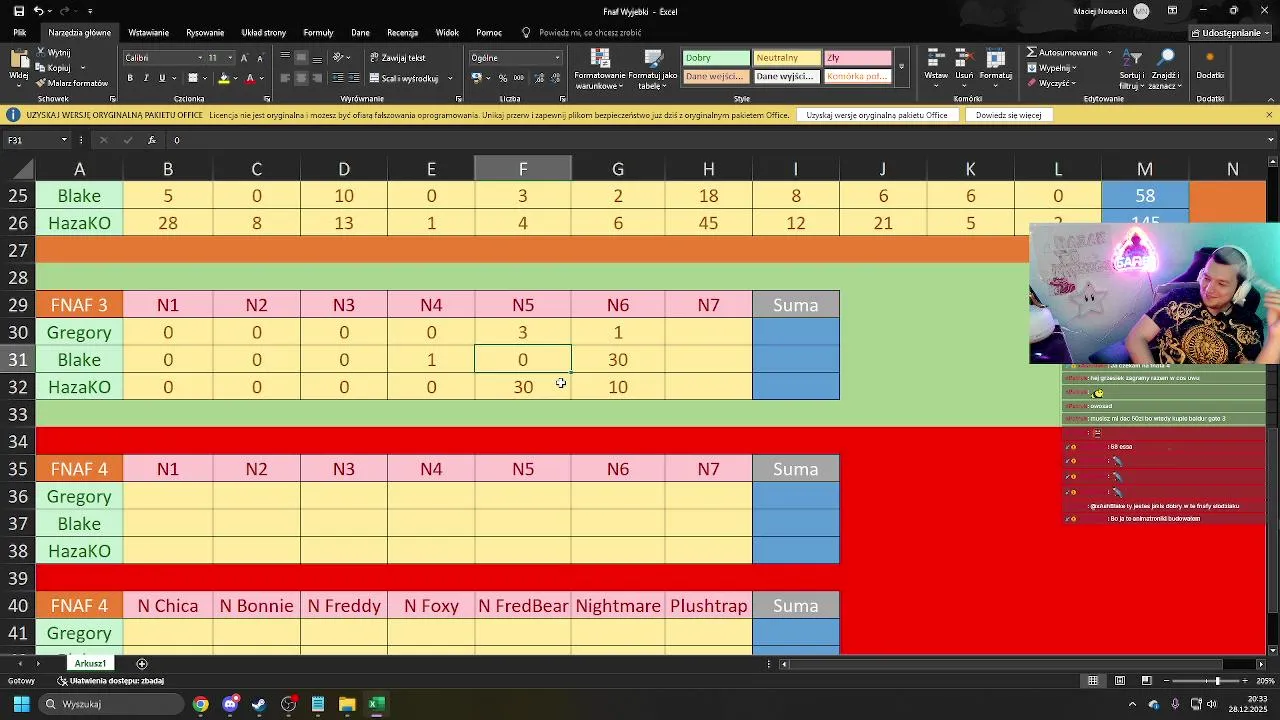Open the Calibri font name dropdown
Image resolution: width=1280 pixels, height=720 pixels.
point(200,58)
